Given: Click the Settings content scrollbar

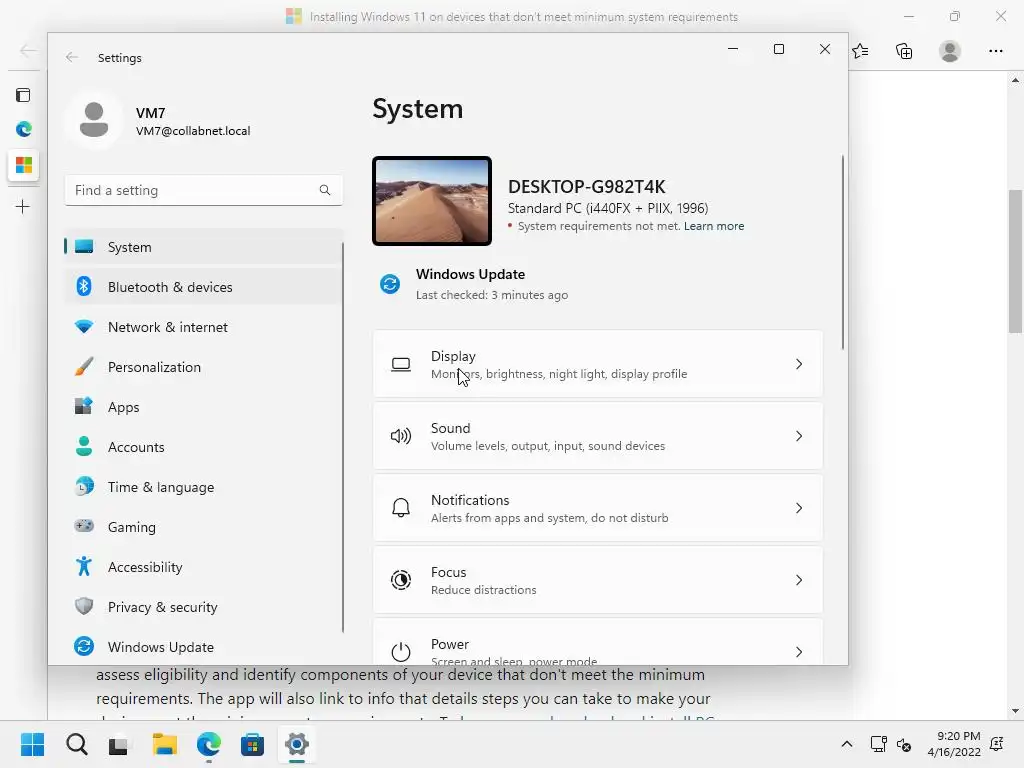Looking at the screenshot, I should (x=842, y=252).
